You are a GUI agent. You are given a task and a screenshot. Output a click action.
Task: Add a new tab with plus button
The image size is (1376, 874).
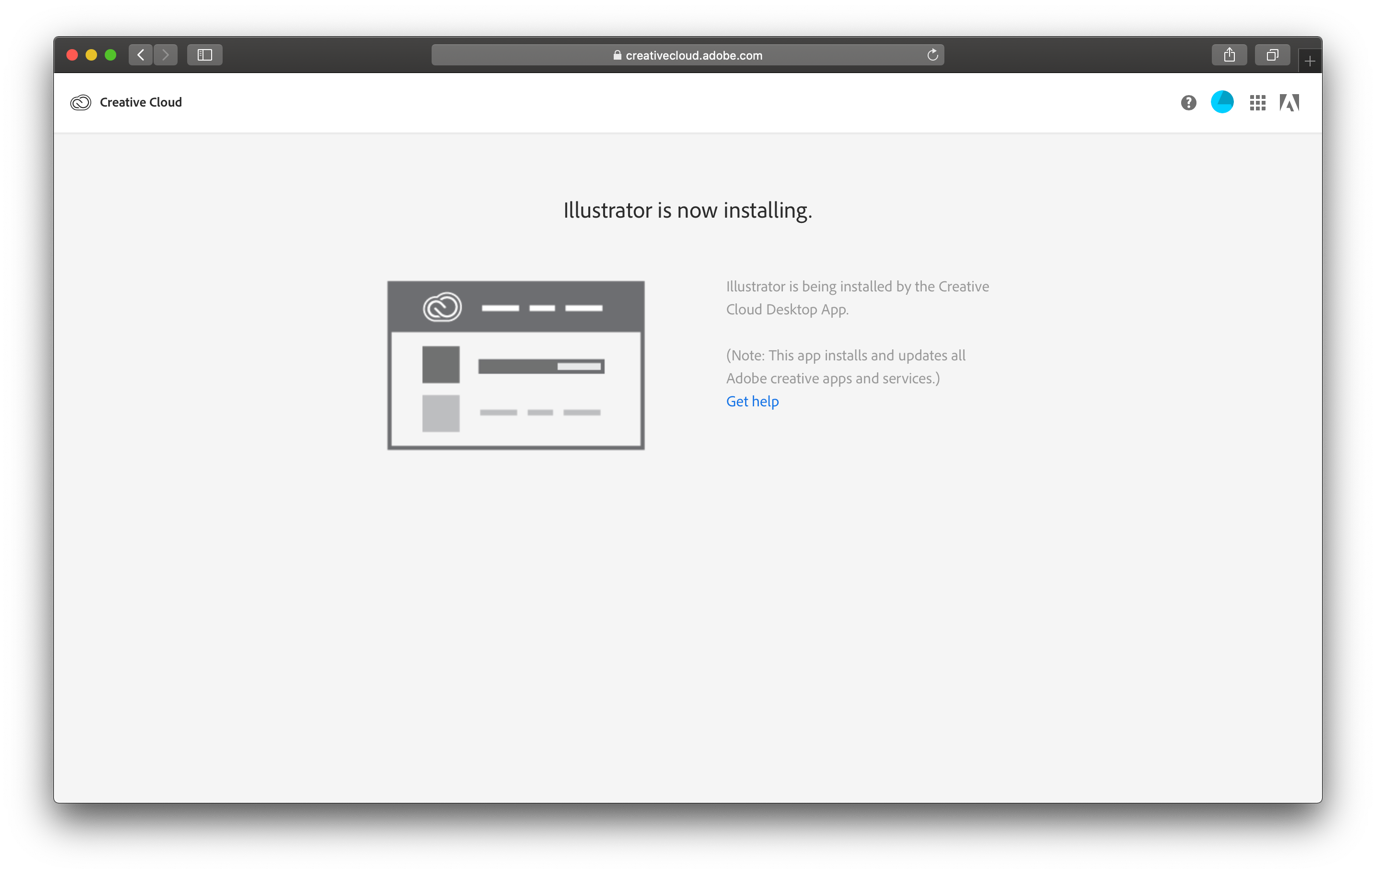[1310, 61]
